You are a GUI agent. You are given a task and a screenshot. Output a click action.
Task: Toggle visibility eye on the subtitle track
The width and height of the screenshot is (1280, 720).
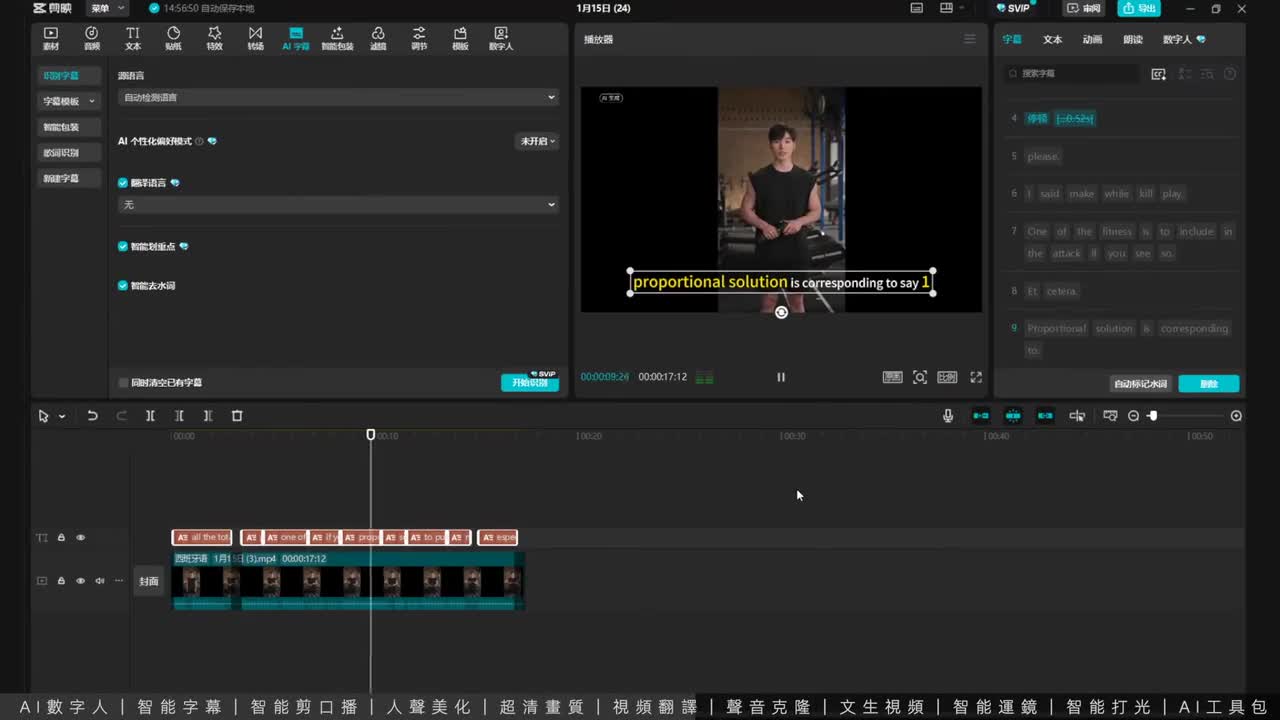click(x=81, y=538)
